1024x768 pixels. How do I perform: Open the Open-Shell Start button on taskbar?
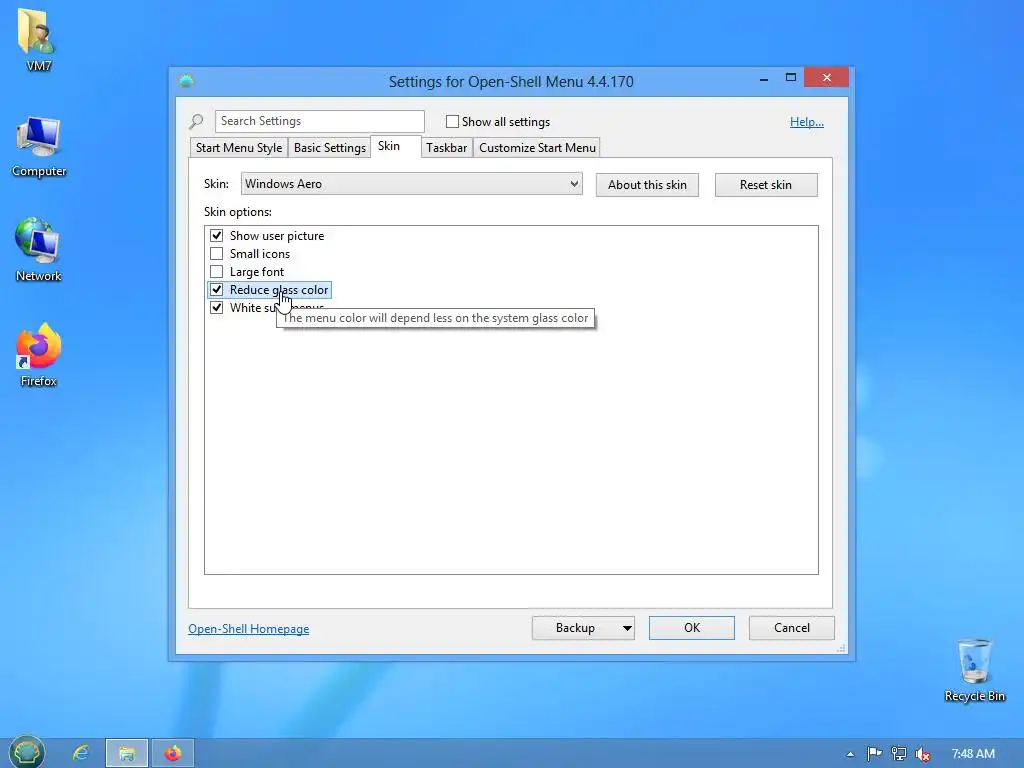pos(27,752)
